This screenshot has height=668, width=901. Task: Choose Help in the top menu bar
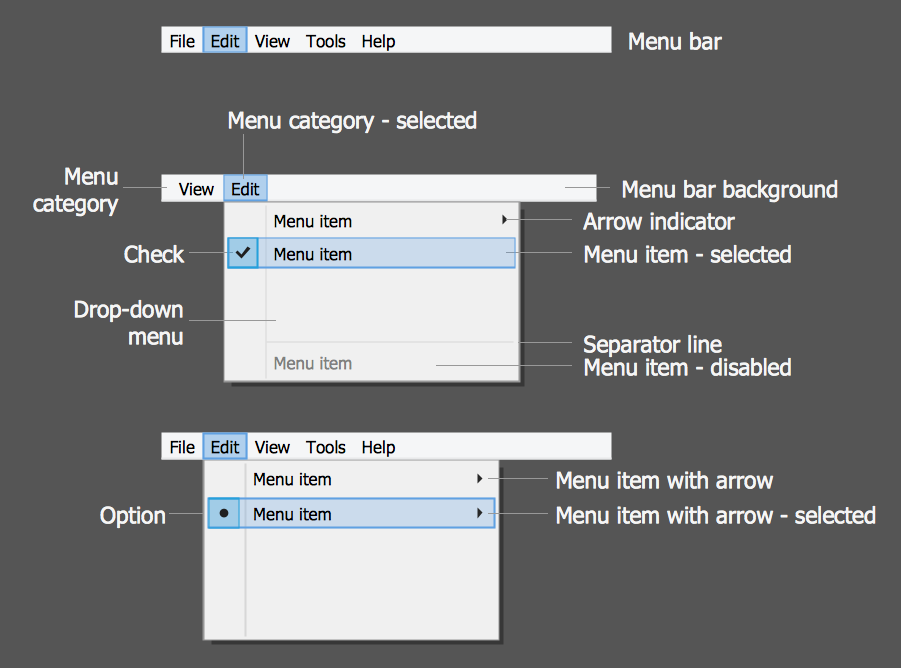(x=378, y=41)
